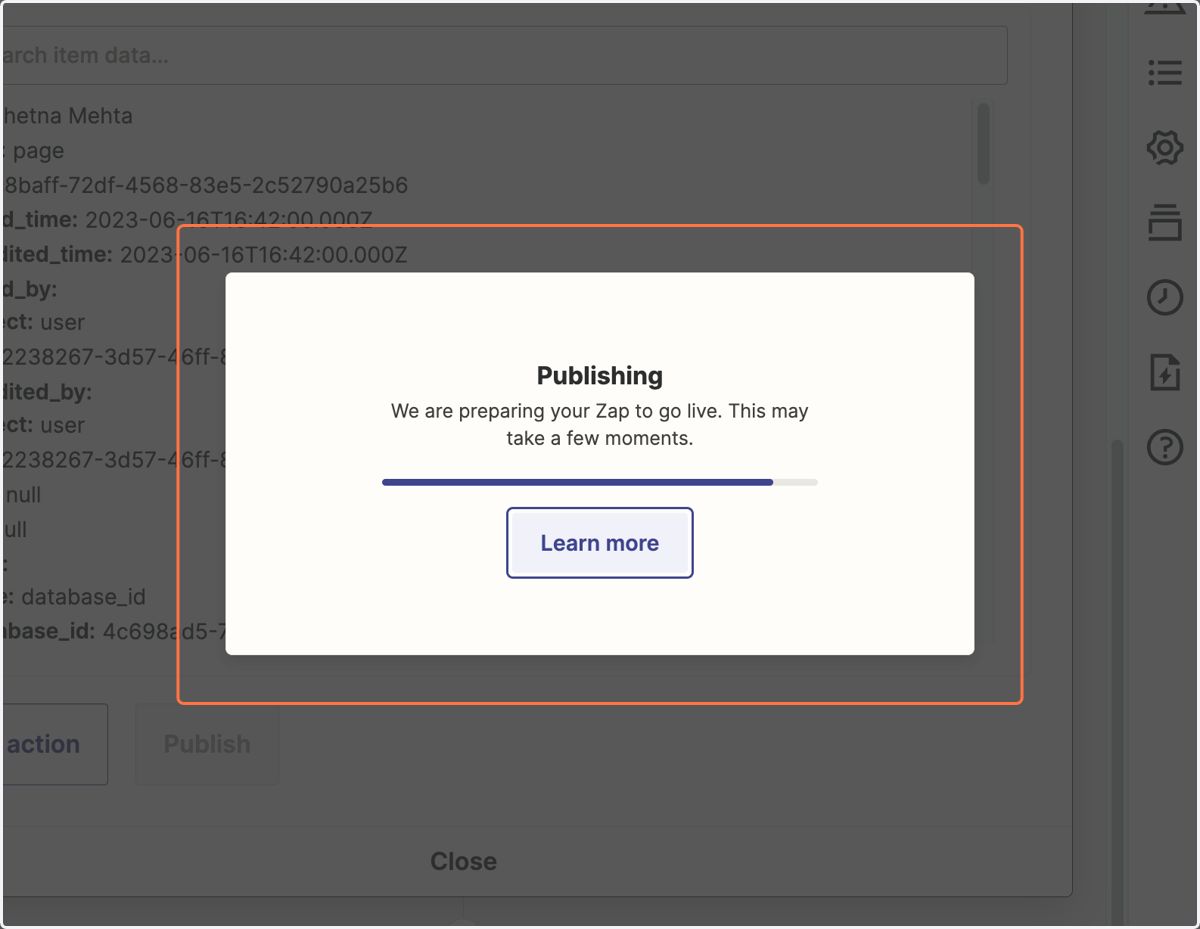The width and height of the screenshot is (1200, 929).
Task: Open the help question mark icon
Action: click(1164, 446)
